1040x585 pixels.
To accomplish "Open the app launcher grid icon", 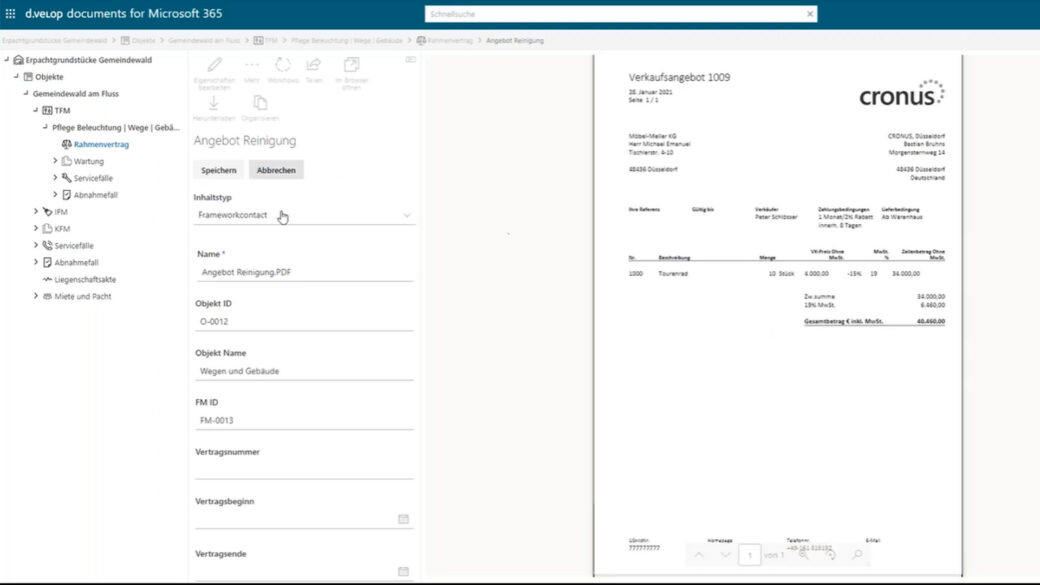I will [x=11, y=14].
